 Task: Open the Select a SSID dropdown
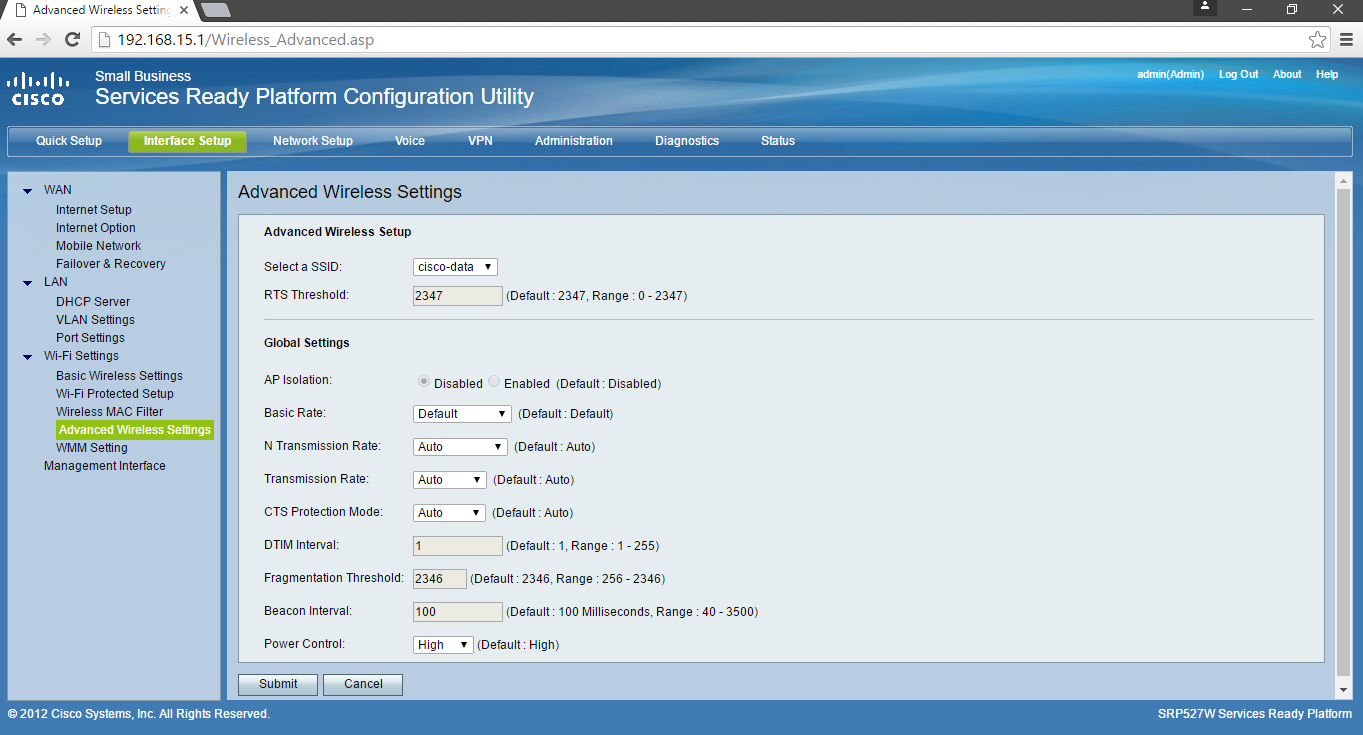[455, 267]
